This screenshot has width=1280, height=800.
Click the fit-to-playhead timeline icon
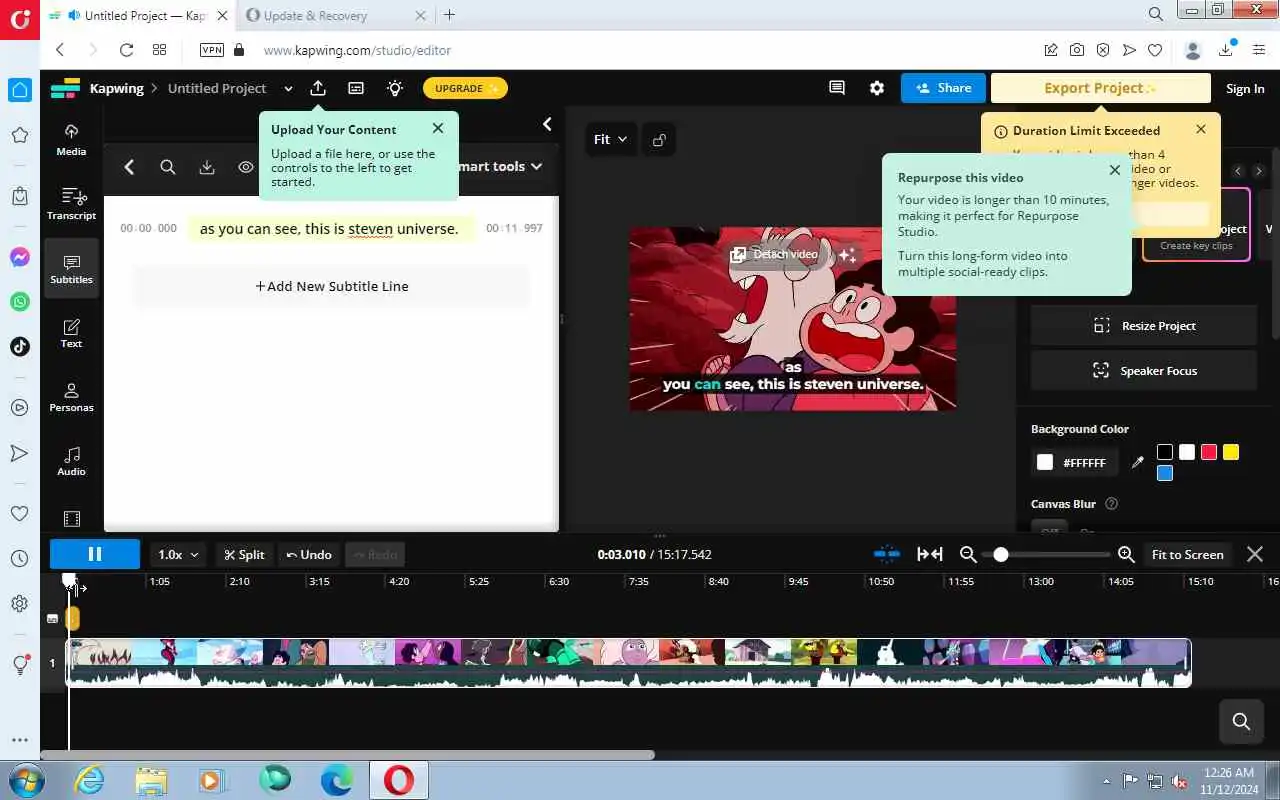click(x=930, y=554)
